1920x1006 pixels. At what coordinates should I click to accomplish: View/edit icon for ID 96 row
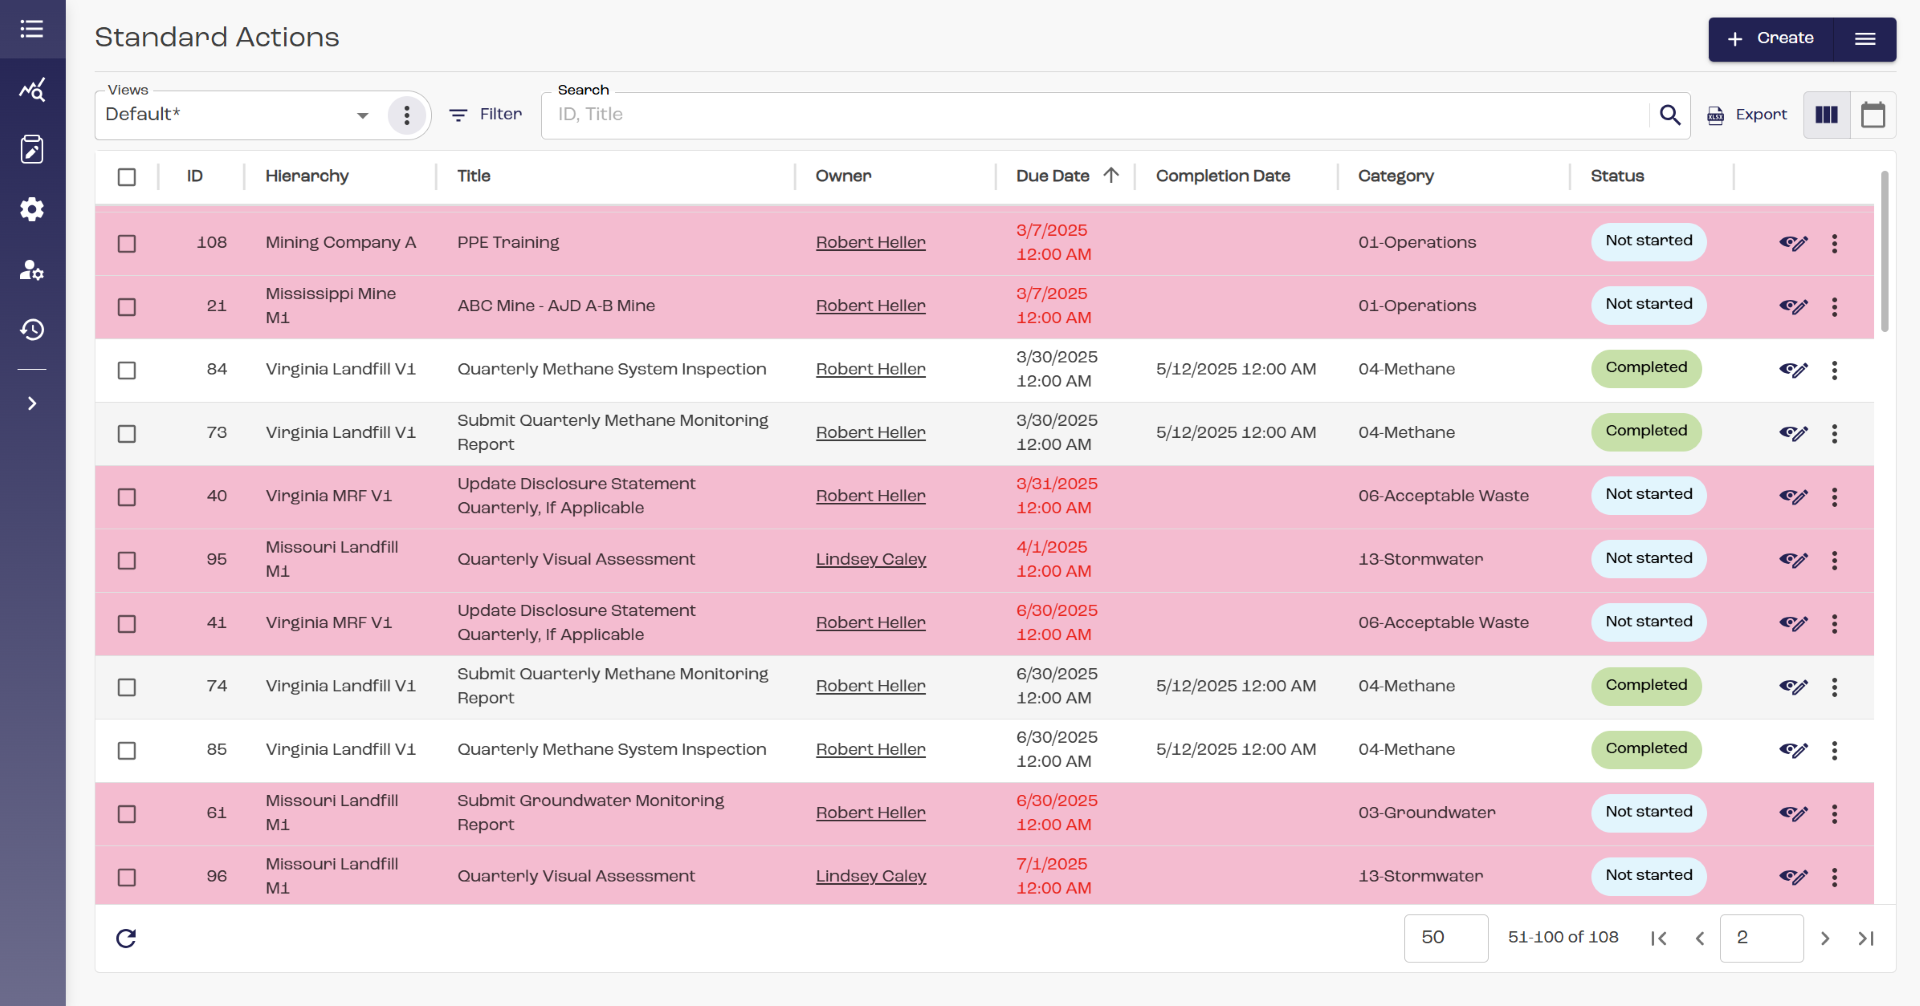tap(1793, 877)
